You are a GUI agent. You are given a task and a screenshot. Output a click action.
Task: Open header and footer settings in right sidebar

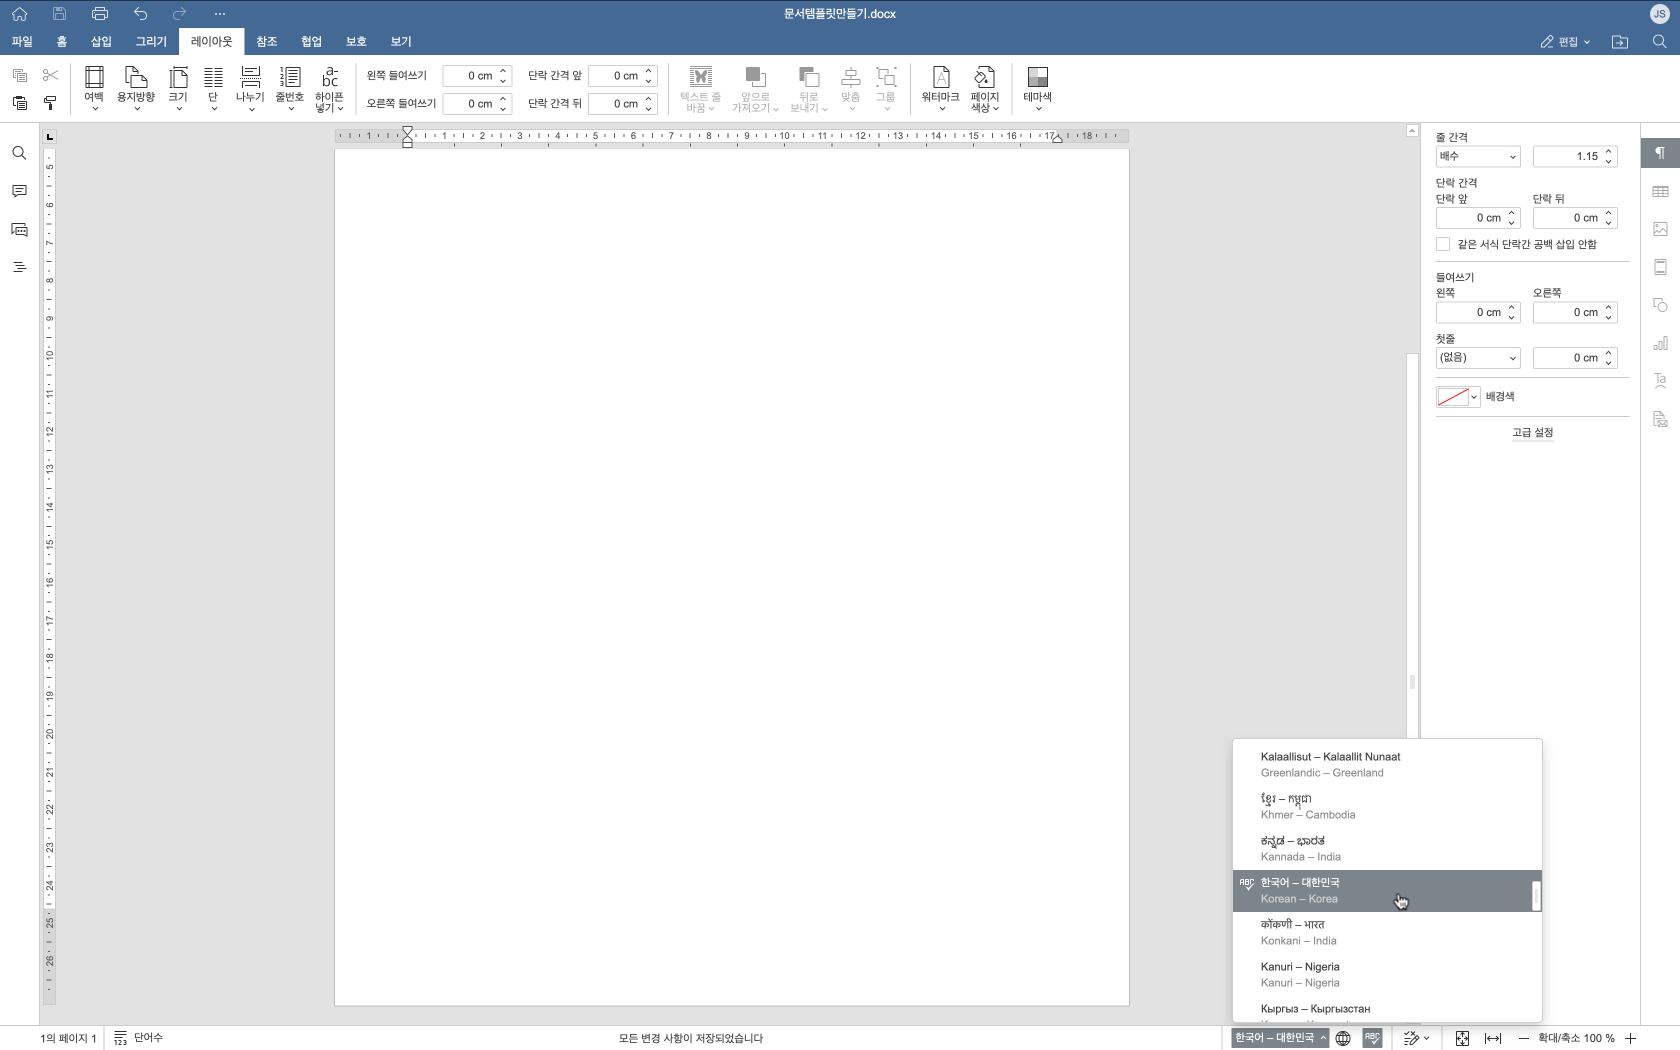coord(1660,267)
